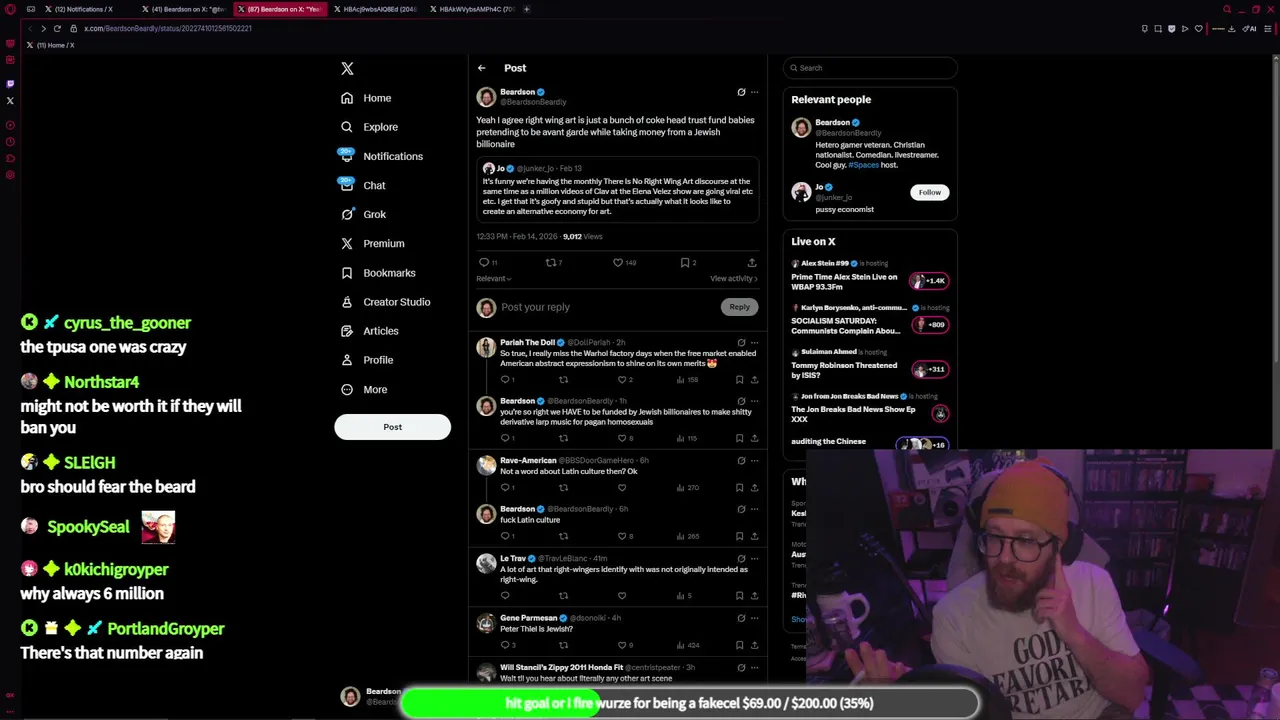Click the browser address bar URL
Viewport: 1280px width, 720px height.
[168, 28]
